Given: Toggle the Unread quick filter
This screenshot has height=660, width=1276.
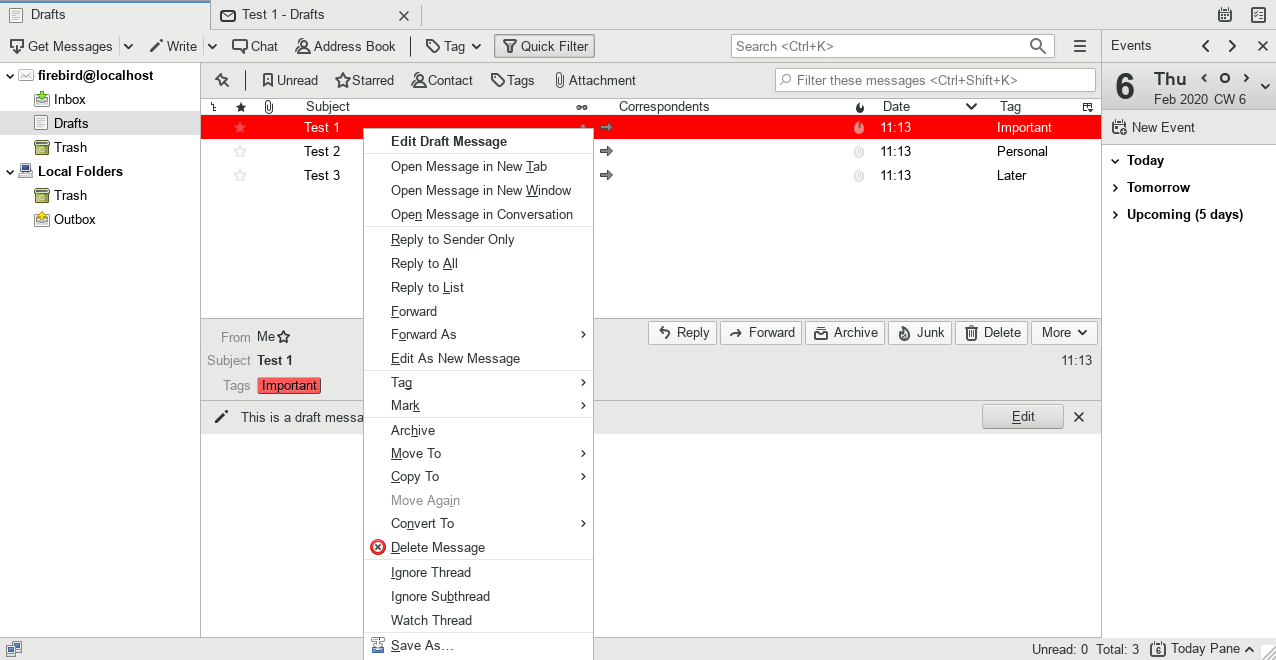Looking at the screenshot, I should click(x=289, y=81).
